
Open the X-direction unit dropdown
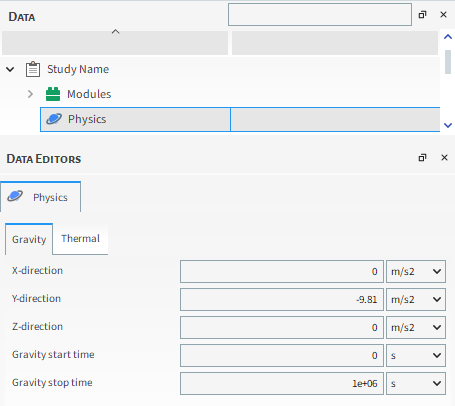pos(416,272)
